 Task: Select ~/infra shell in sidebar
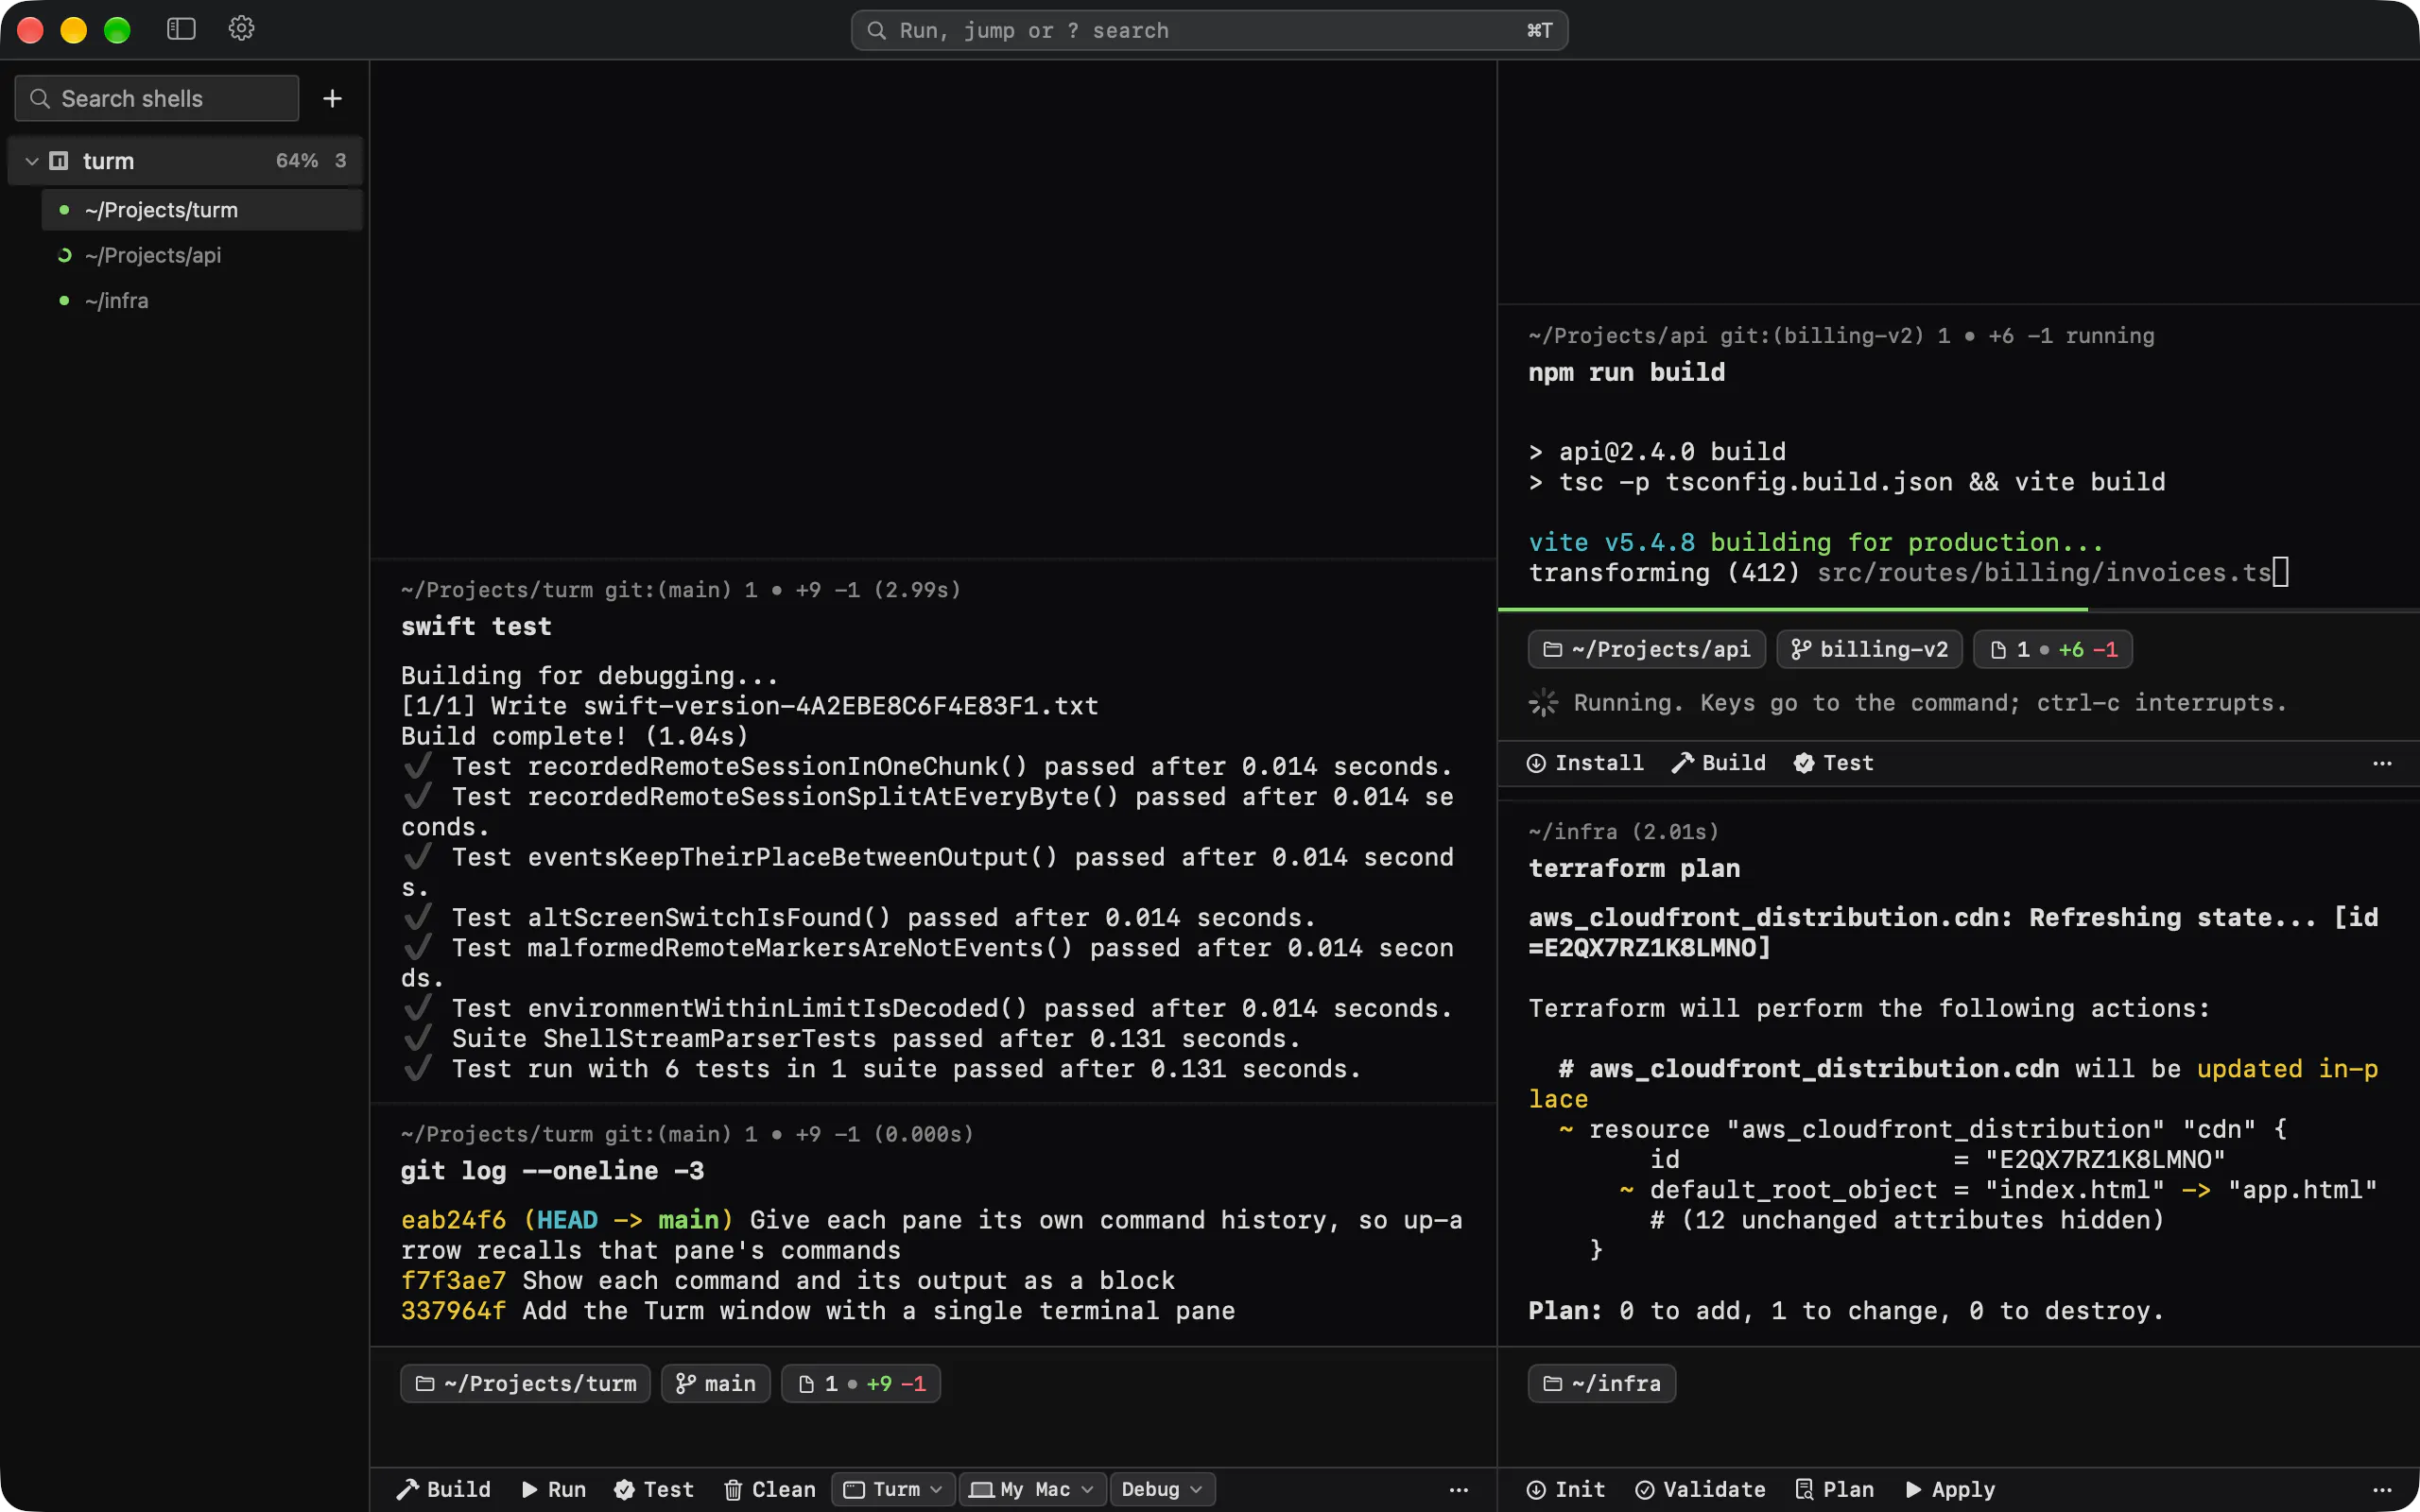click(x=202, y=300)
